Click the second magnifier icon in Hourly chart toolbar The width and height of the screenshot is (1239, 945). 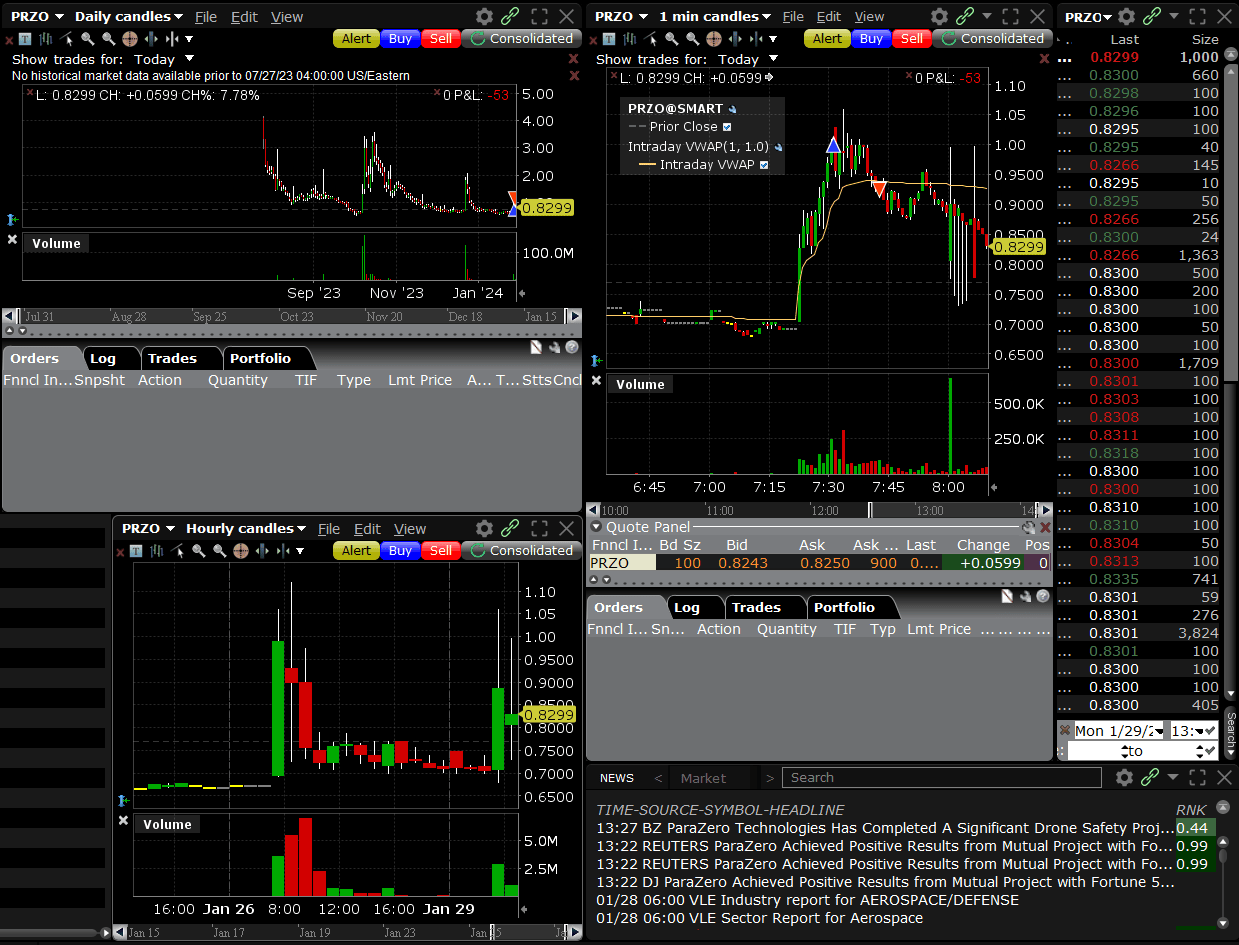(x=219, y=551)
